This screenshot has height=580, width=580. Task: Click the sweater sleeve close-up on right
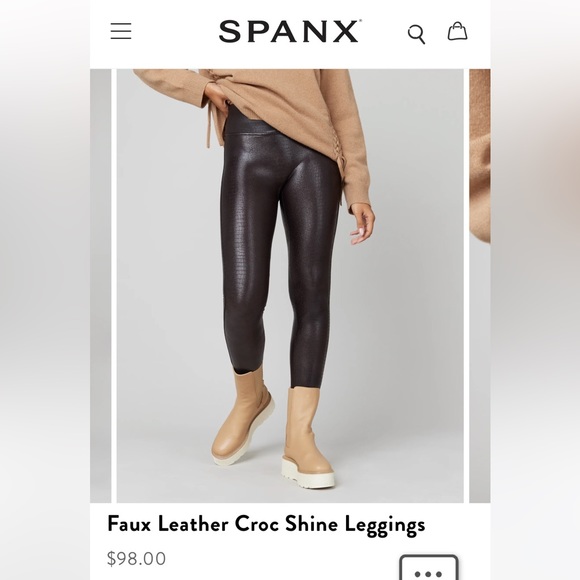pos(480,155)
